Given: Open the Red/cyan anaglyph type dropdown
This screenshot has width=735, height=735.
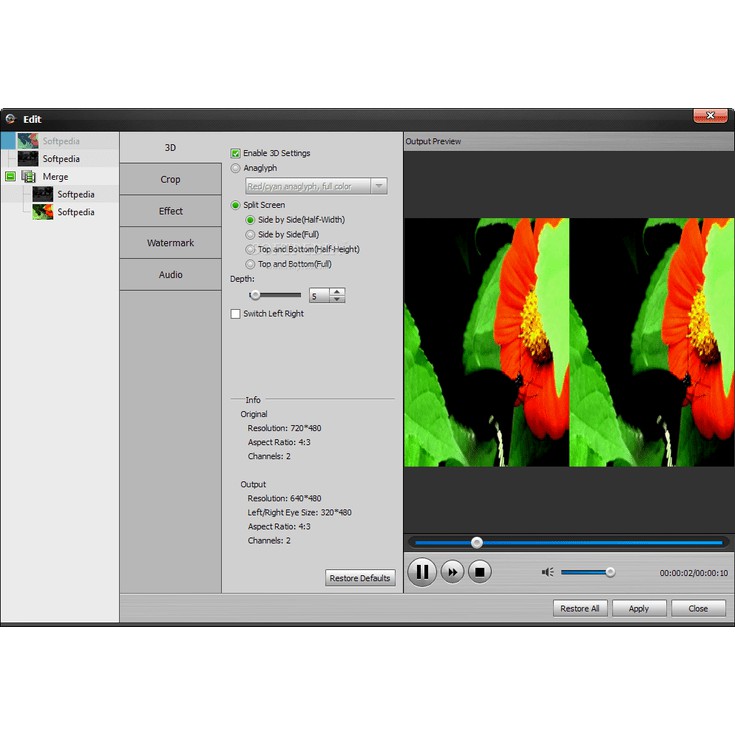Looking at the screenshot, I should pos(378,186).
